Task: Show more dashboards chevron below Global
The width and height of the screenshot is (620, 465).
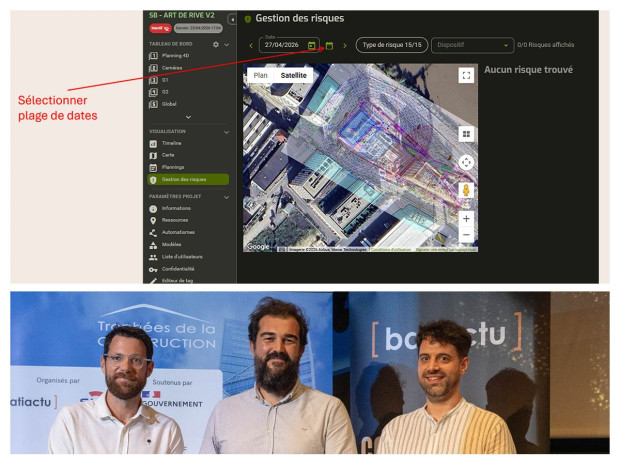Action: (188, 117)
